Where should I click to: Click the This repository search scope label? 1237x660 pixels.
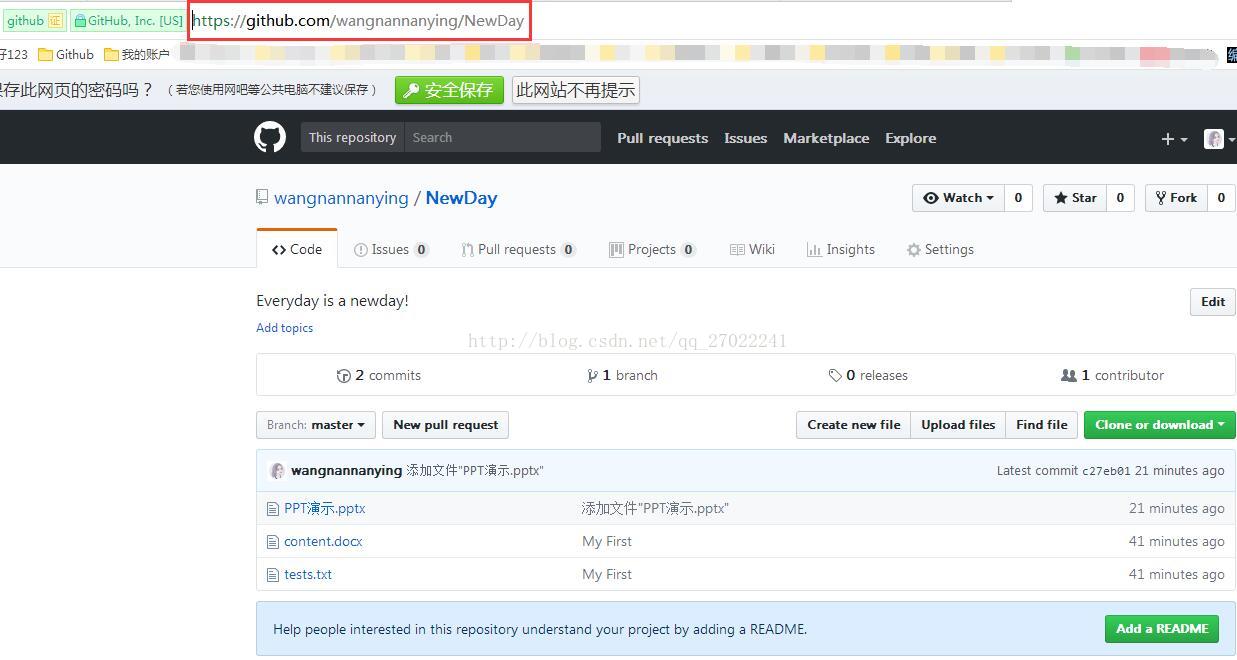tap(352, 138)
